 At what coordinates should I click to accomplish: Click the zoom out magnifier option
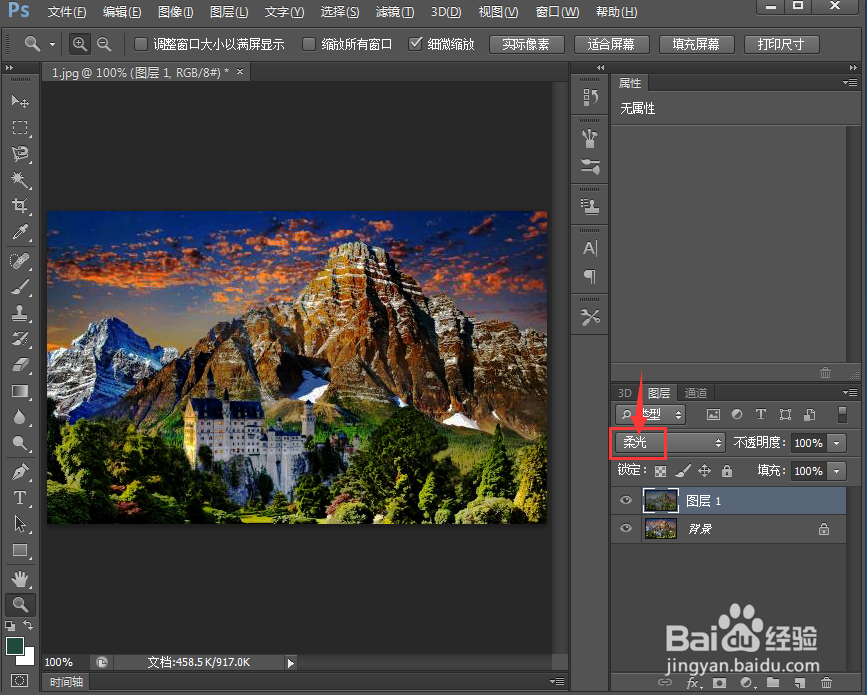[x=104, y=44]
